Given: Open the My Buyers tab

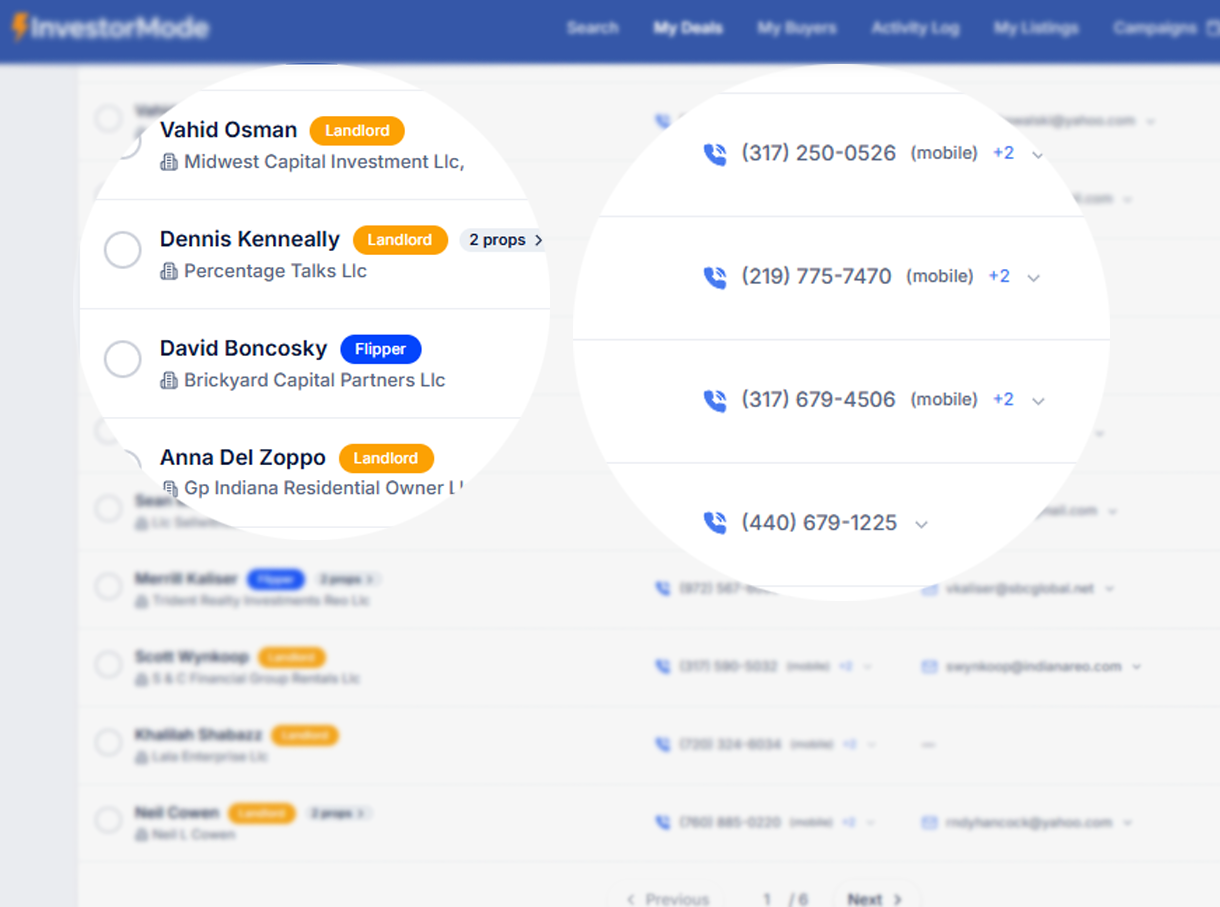Looking at the screenshot, I should [797, 28].
